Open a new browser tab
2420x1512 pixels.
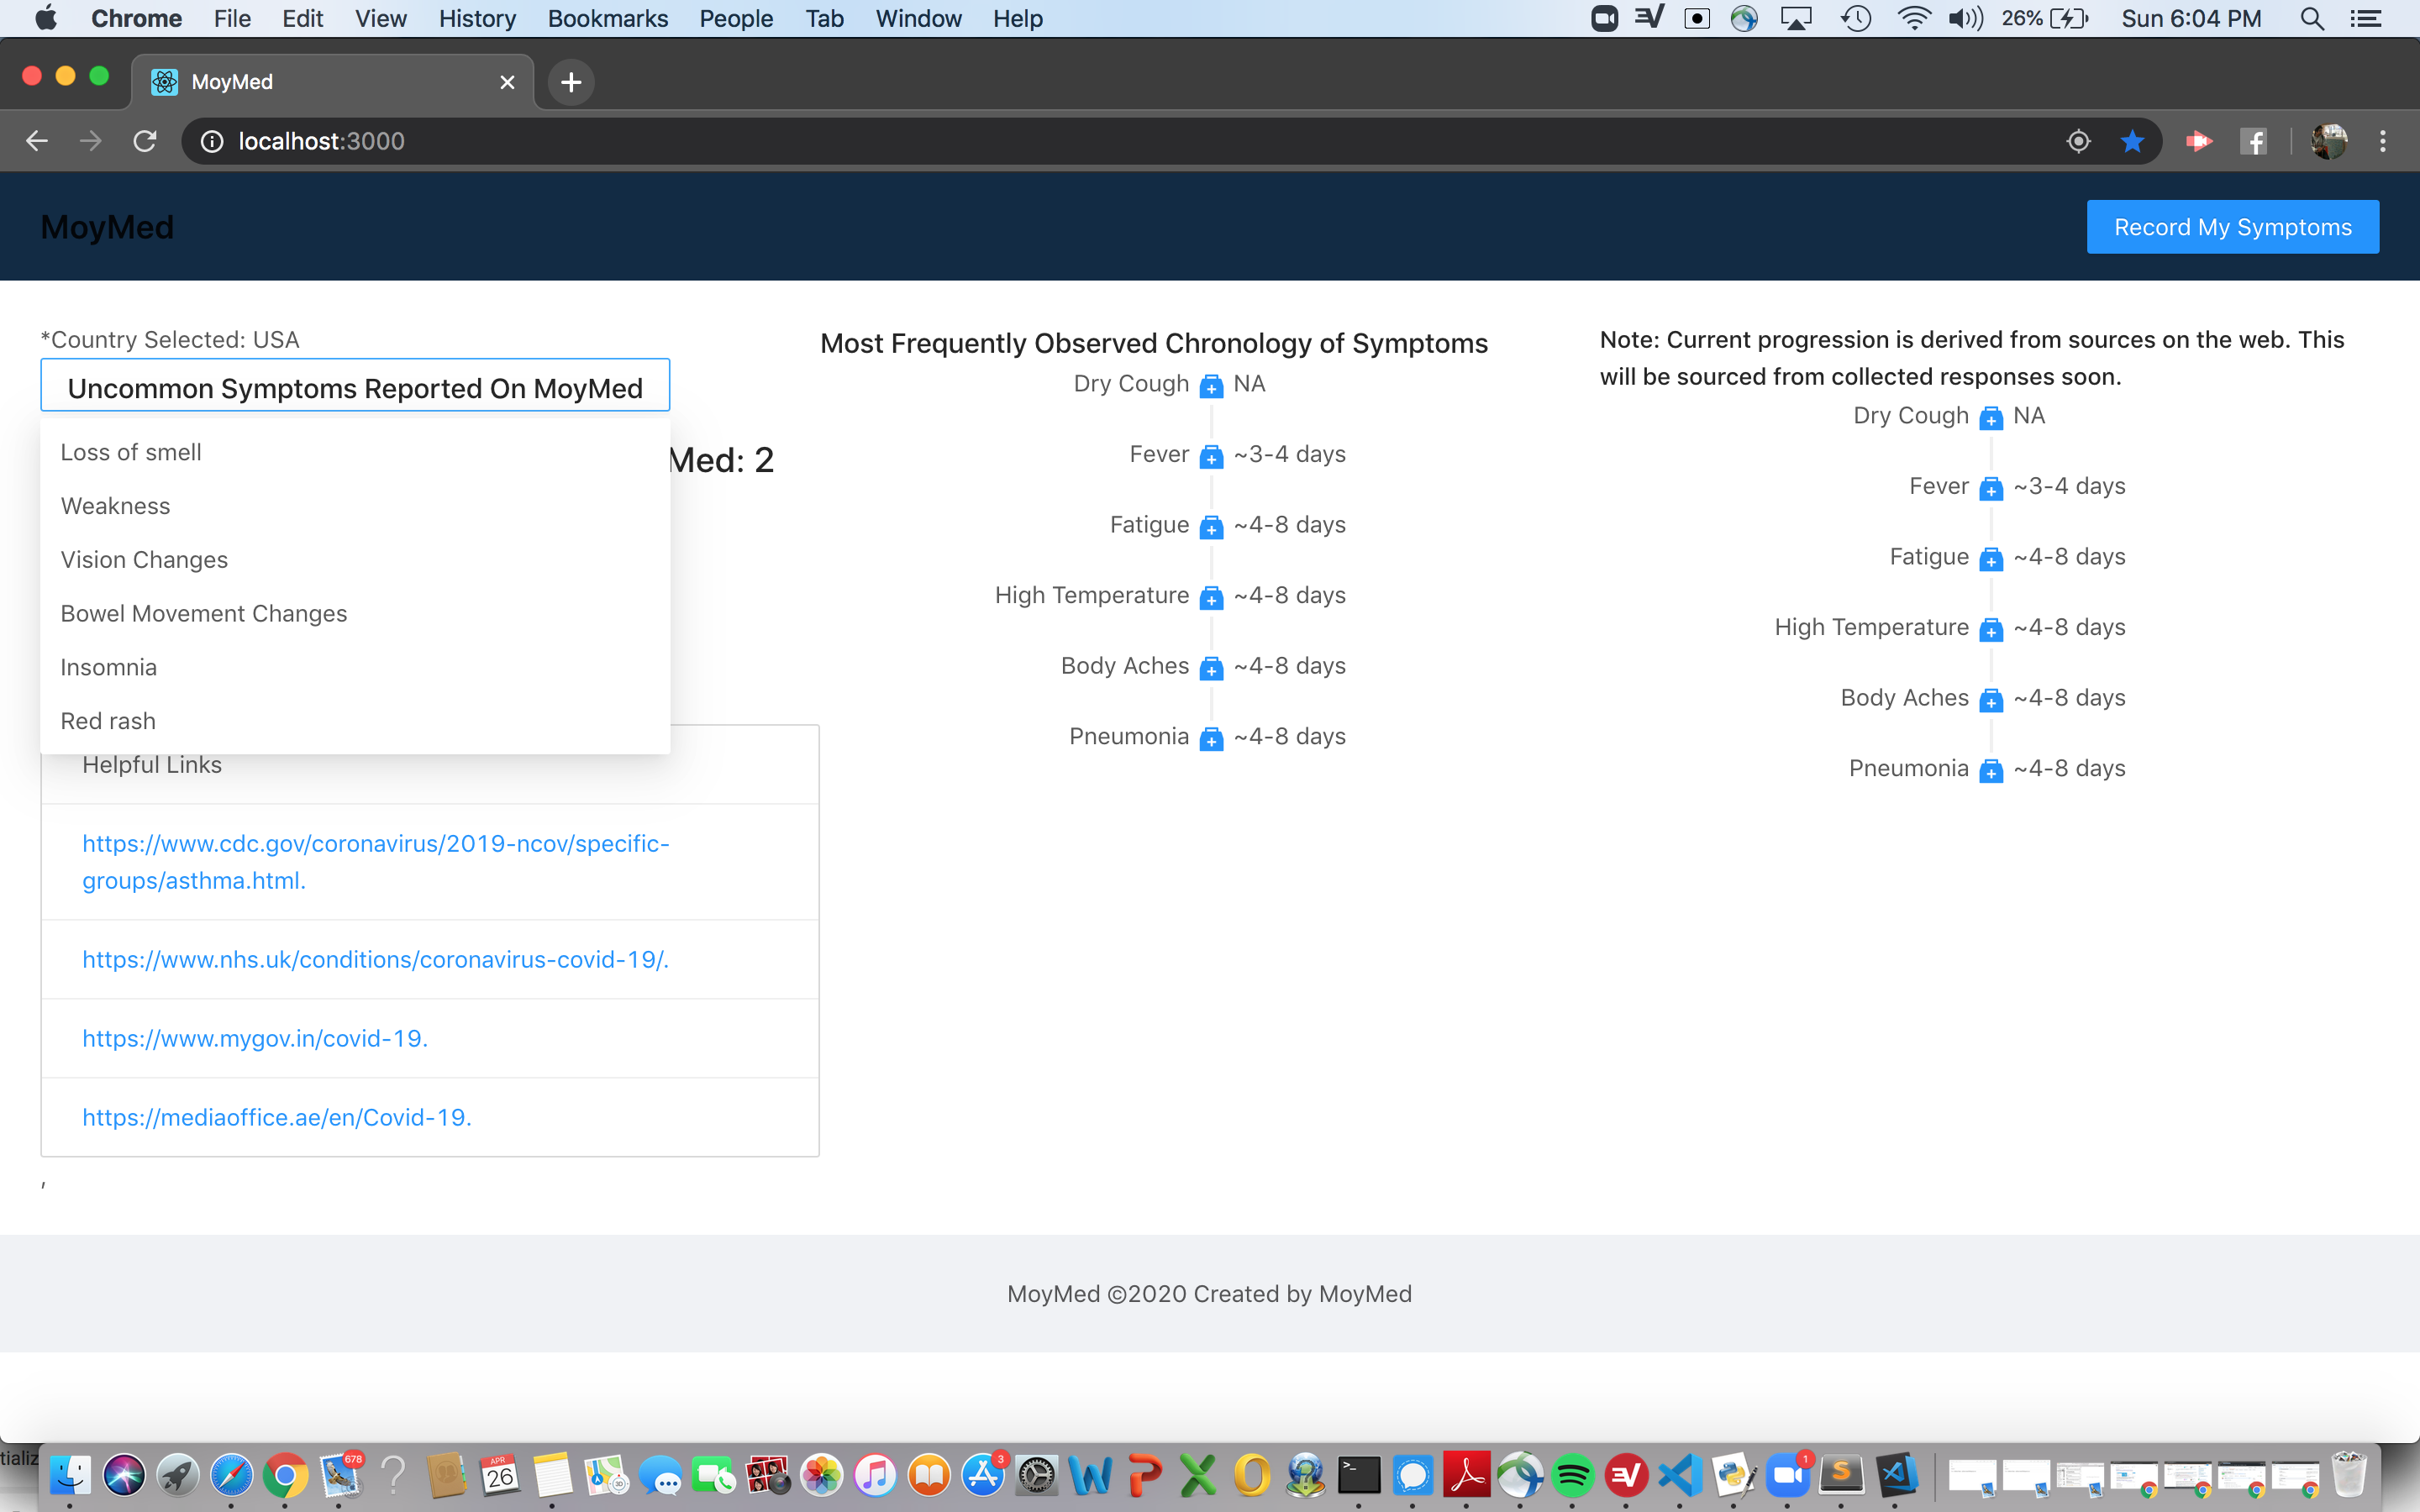[571, 82]
